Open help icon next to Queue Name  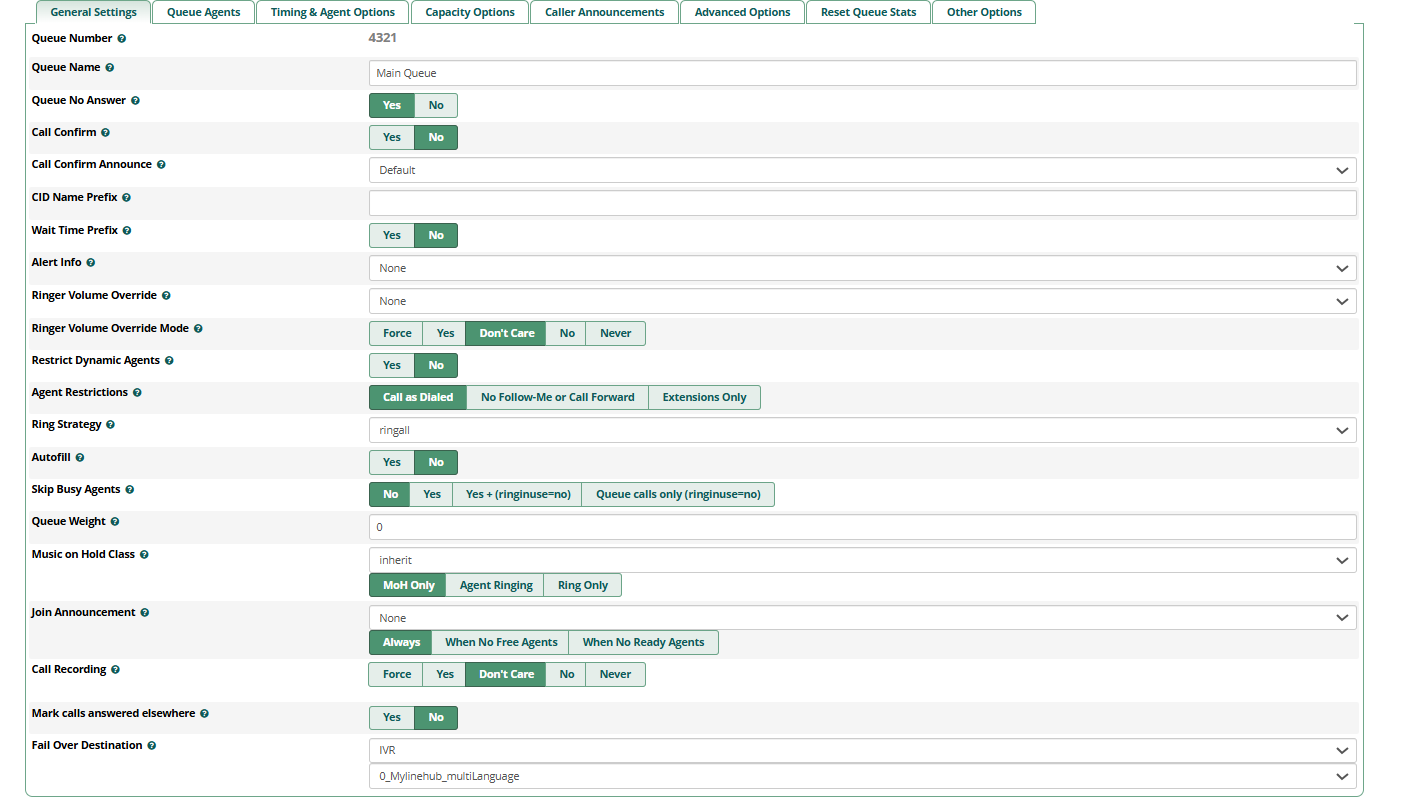coord(110,68)
